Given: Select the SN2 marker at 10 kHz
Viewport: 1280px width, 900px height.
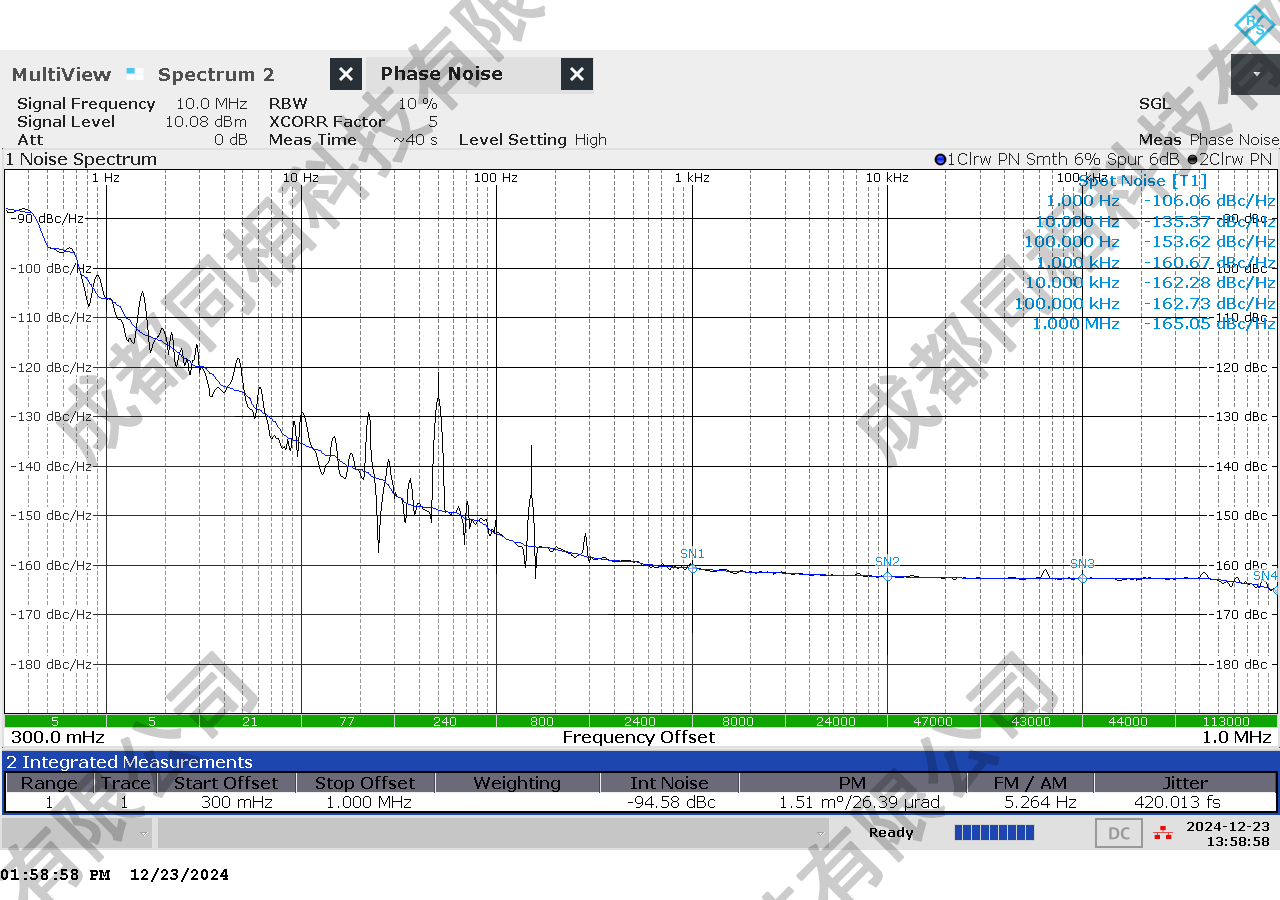Looking at the screenshot, I should click(x=887, y=576).
